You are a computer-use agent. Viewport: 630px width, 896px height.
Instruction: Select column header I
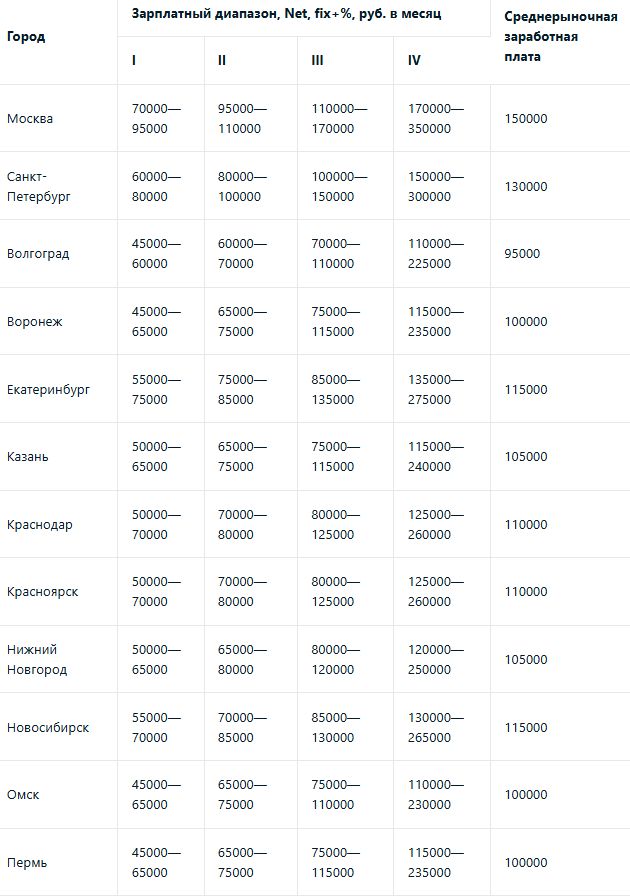tap(134, 60)
